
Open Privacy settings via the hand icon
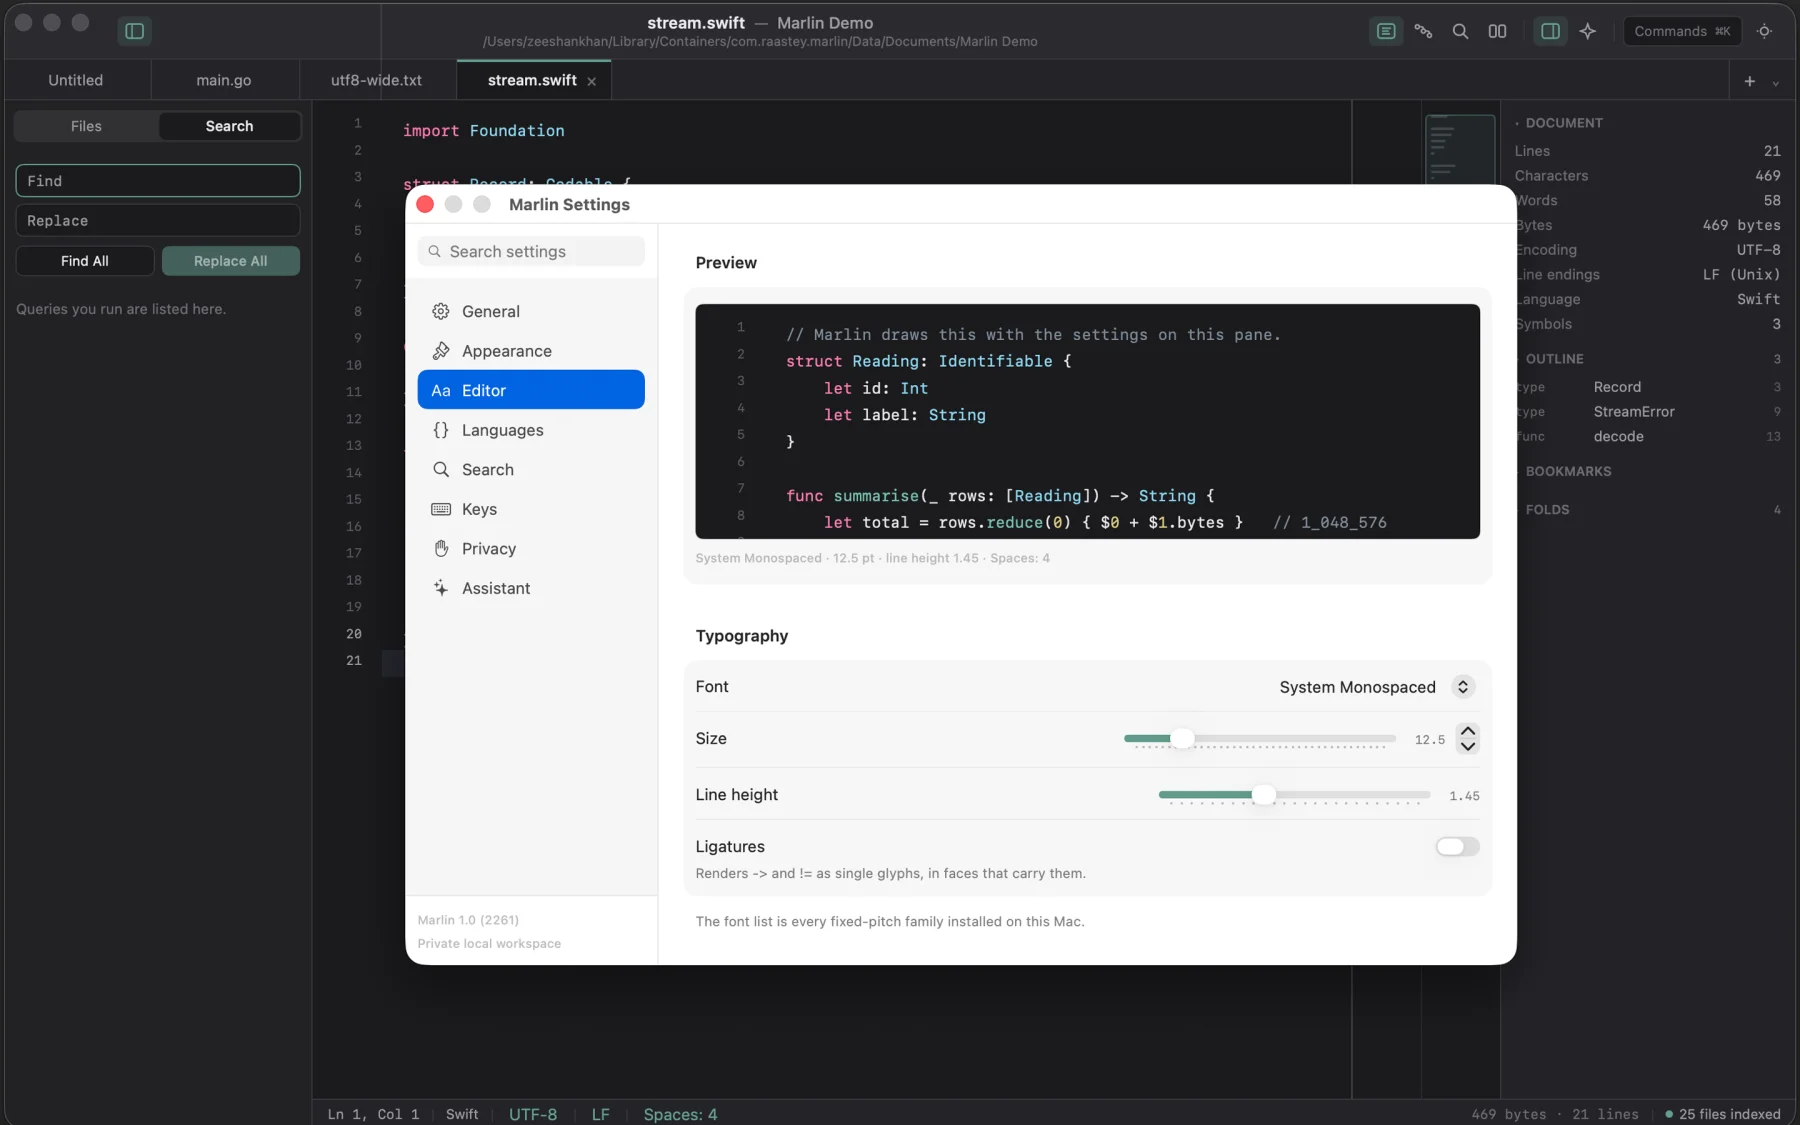point(441,549)
